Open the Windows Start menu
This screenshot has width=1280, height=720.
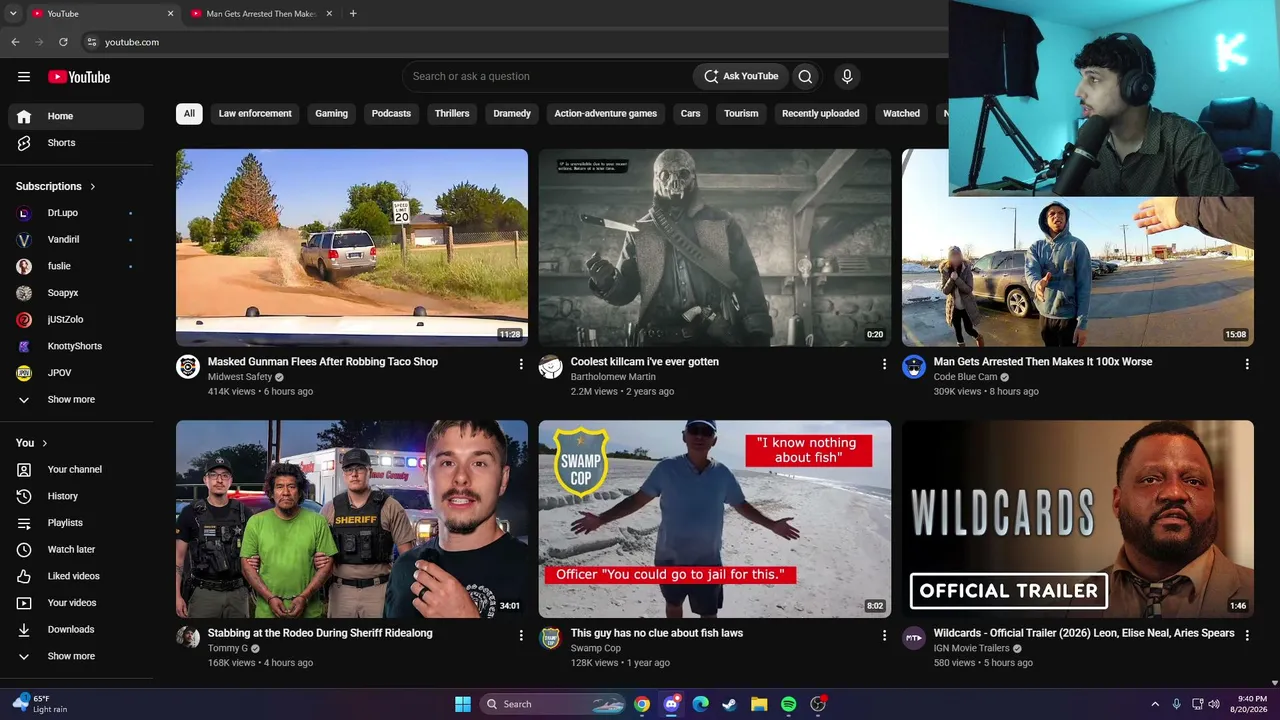(x=463, y=704)
